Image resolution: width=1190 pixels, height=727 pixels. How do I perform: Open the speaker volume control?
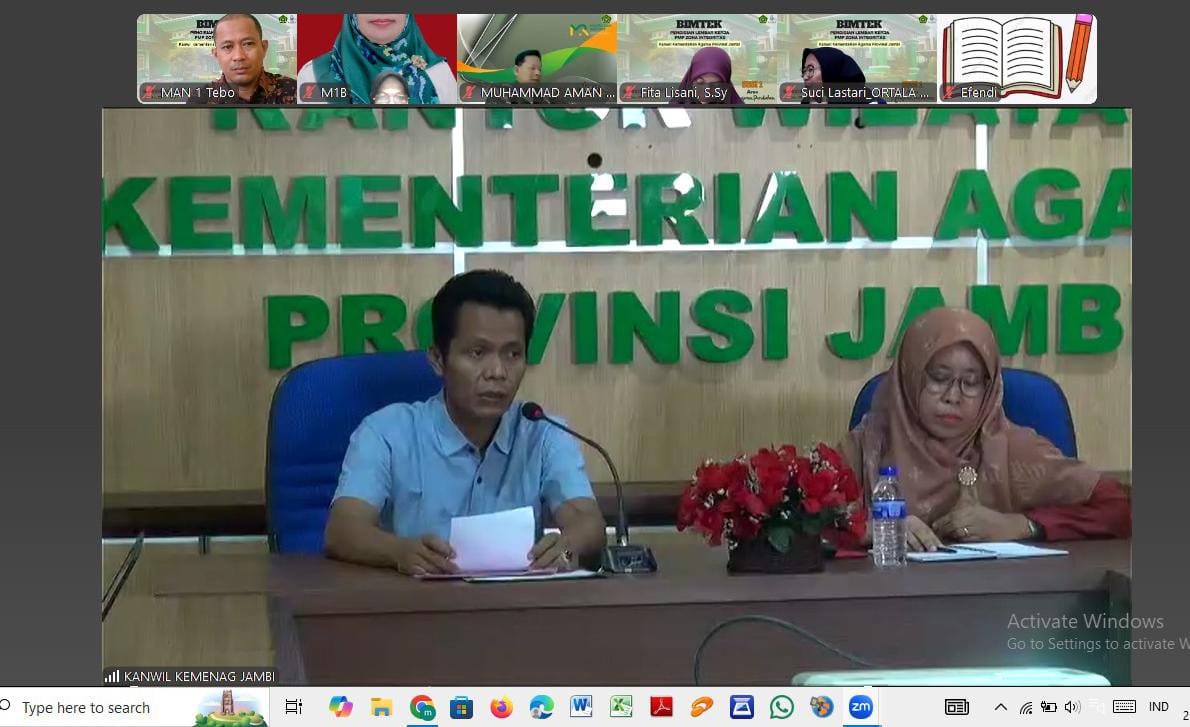tap(1072, 707)
